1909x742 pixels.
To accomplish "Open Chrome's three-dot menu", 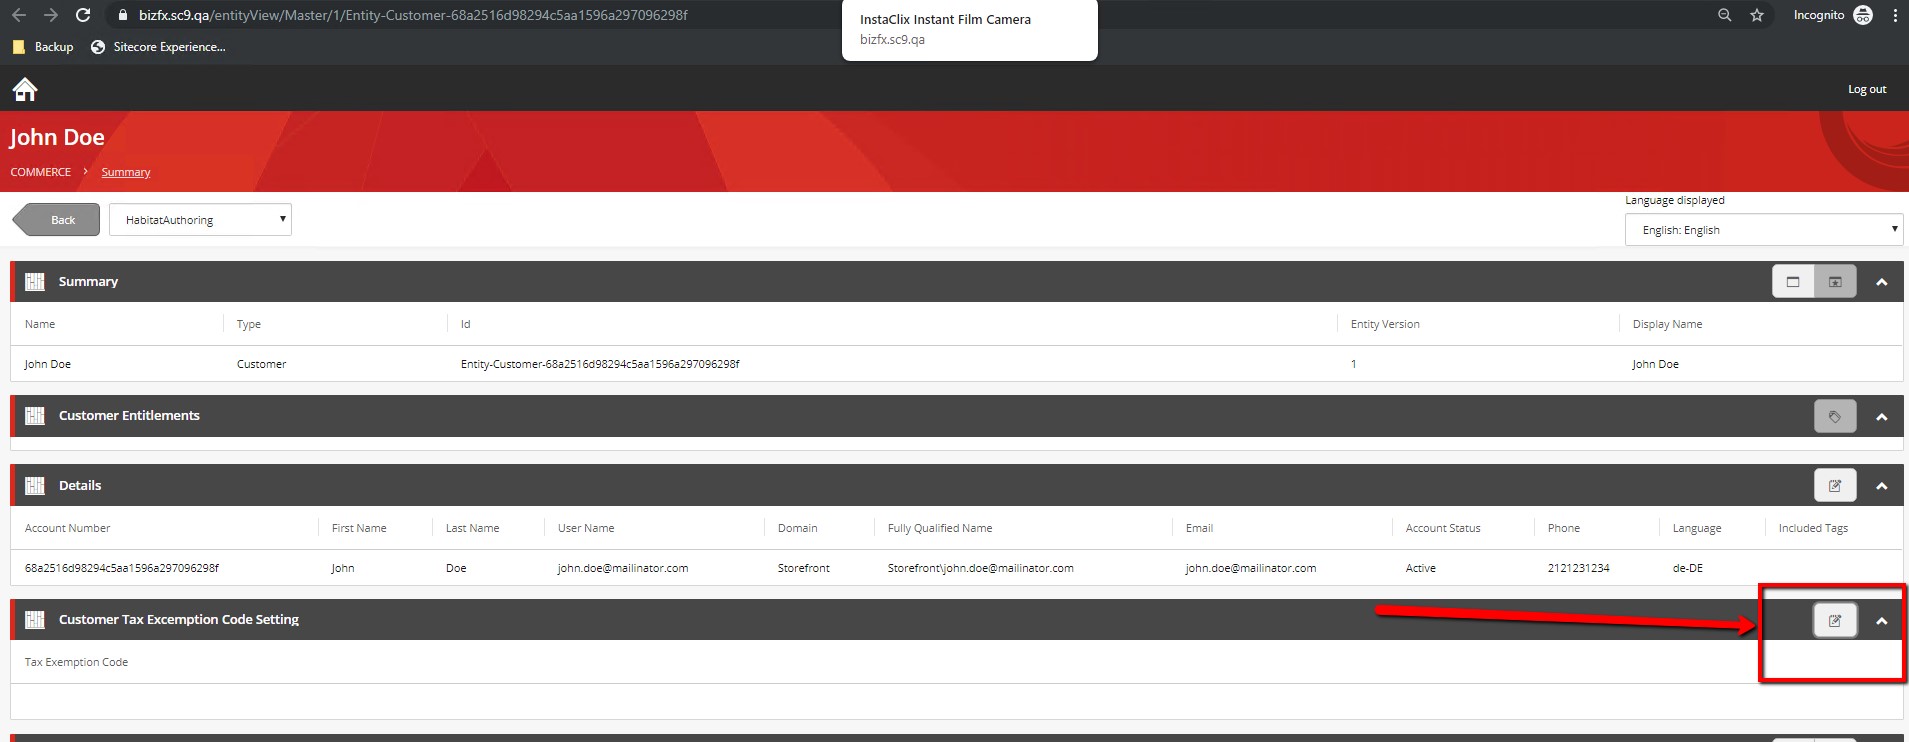I will click(1895, 15).
